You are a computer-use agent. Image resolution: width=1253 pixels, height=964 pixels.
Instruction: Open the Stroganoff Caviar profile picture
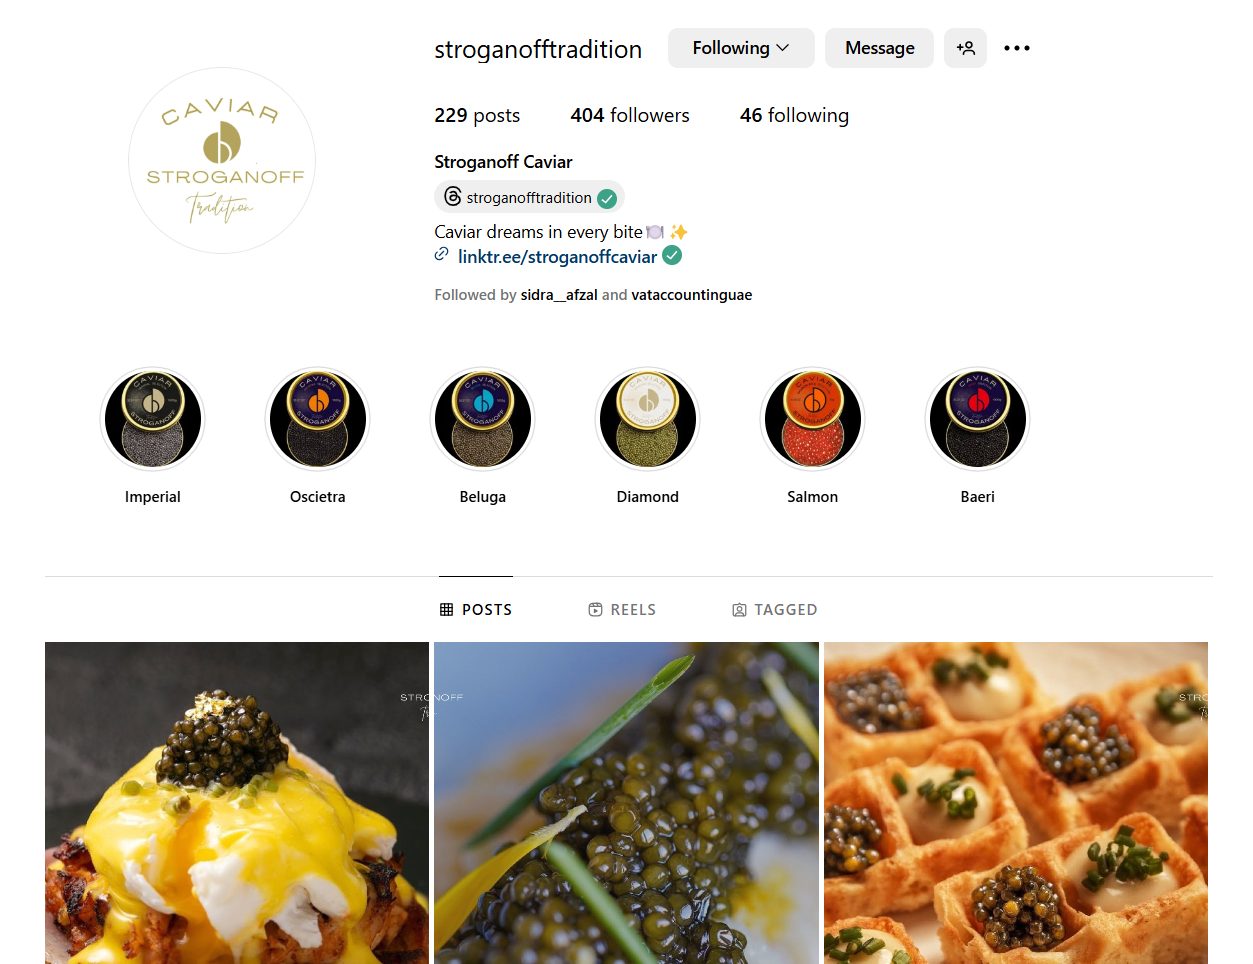point(222,160)
